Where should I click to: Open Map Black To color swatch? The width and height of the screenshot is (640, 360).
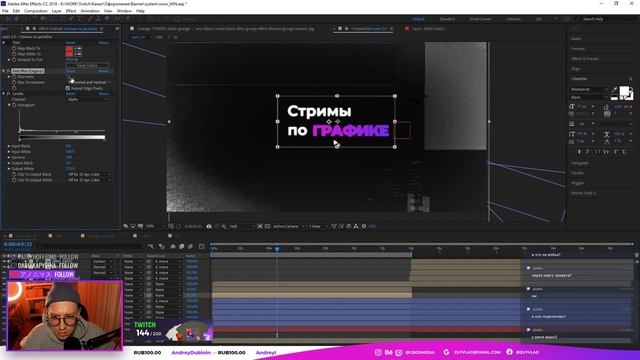[69, 49]
